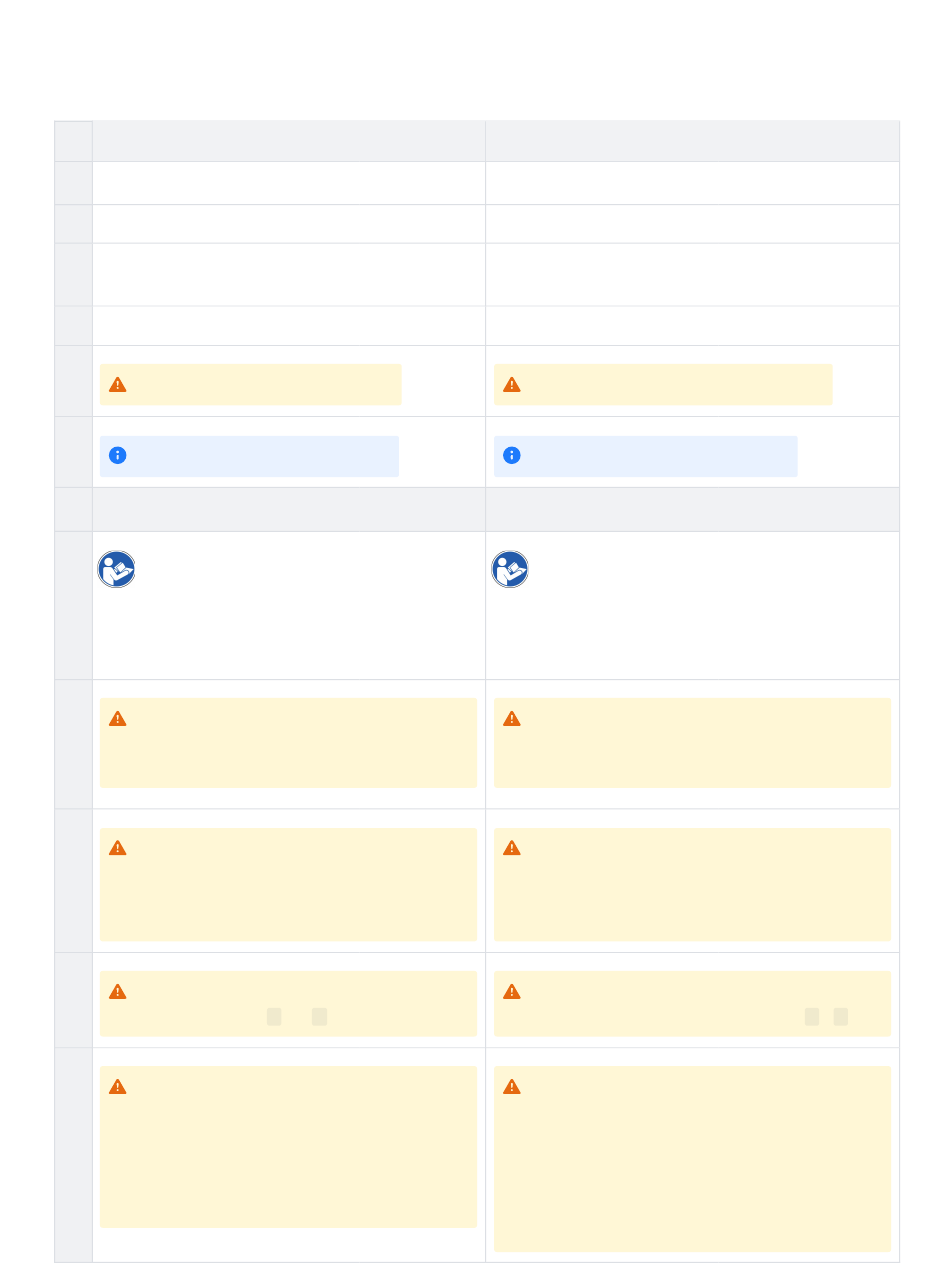Click warning icon in bottom-most left yellow panel
Screen dimensions: 950x1267
[x=118, y=1086]
